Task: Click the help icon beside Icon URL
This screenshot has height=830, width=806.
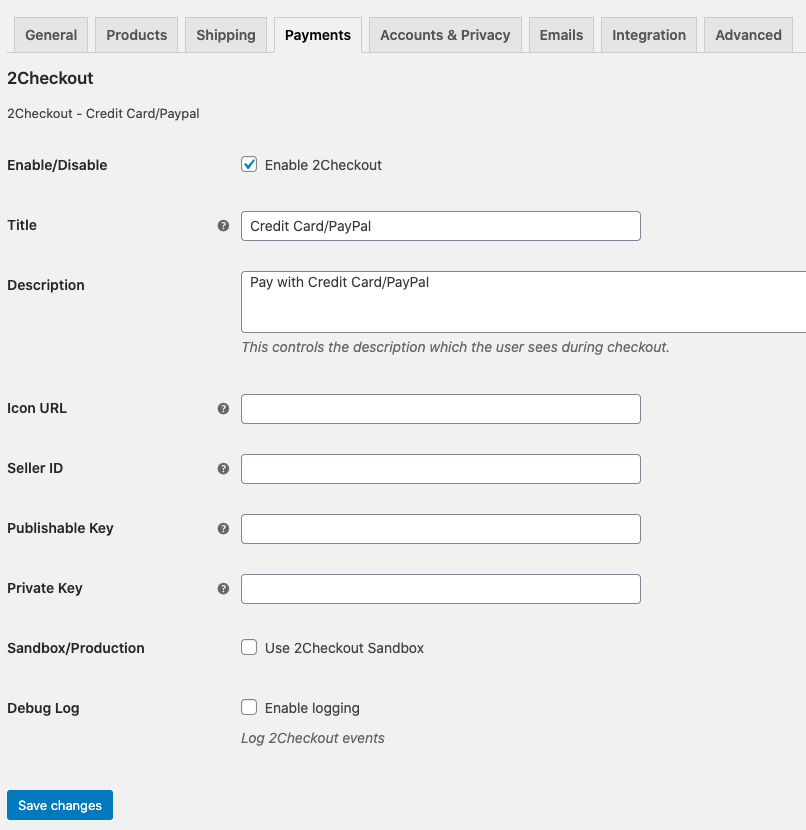Action: 223,409
